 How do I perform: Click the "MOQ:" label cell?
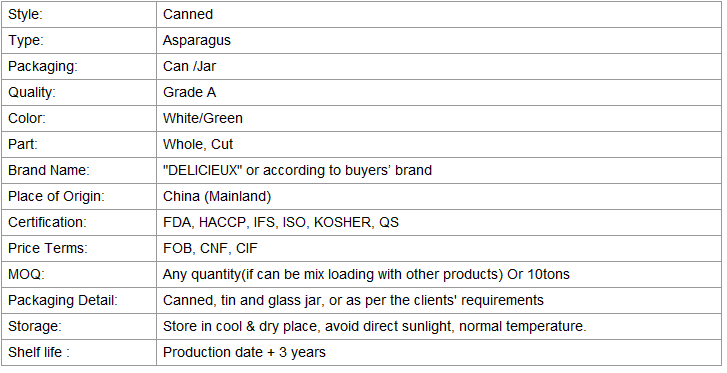(79, 274)
